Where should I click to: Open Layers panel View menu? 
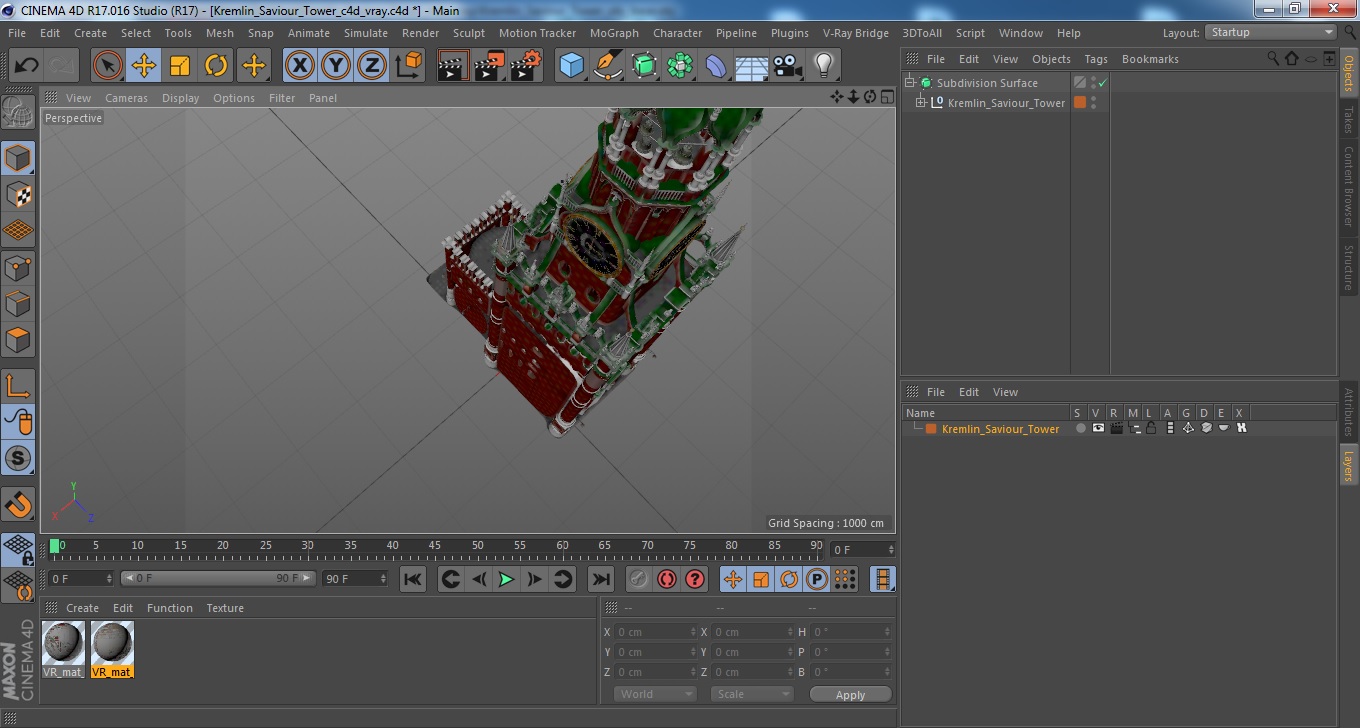[1005, 392]
